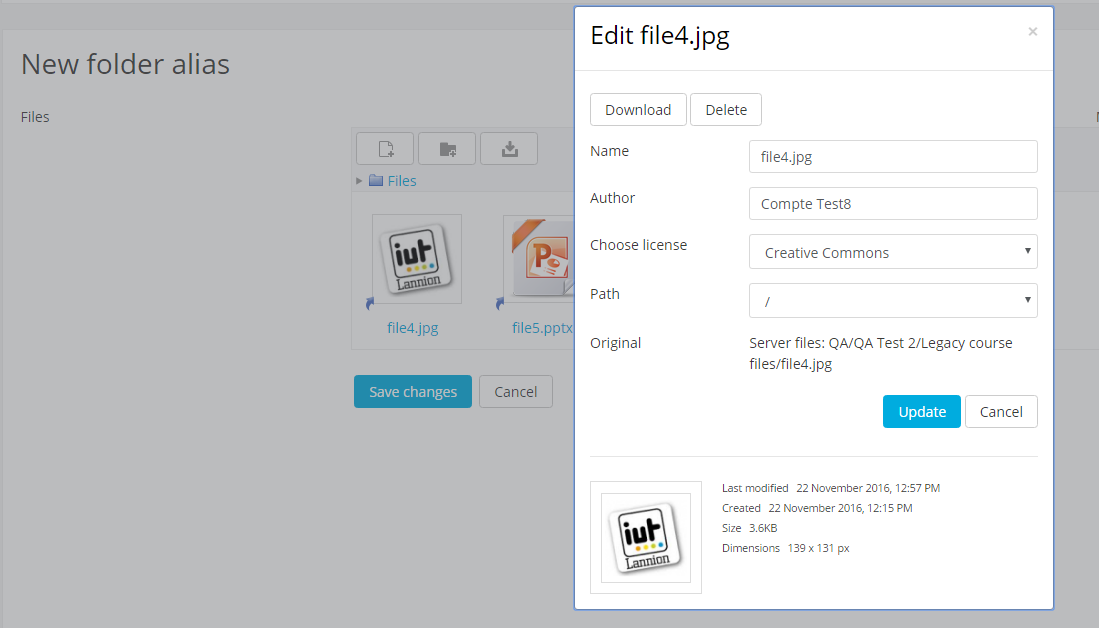Select the file4.jpg thumbnail in file manager
Viewport: 1099px width, 628px height.
(417, 259)
